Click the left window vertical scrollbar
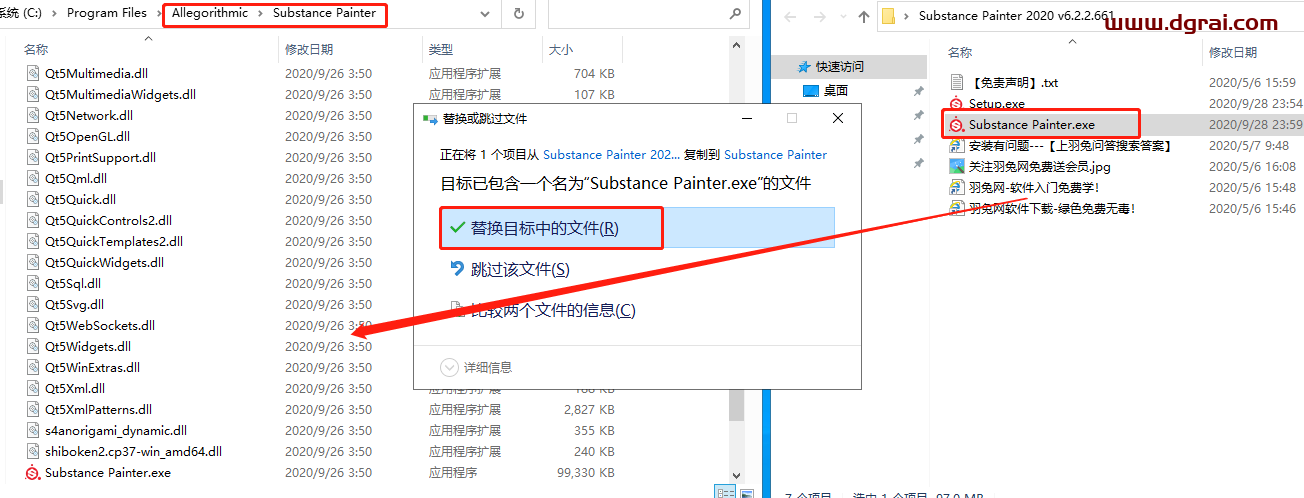 (x=737, y=404)
